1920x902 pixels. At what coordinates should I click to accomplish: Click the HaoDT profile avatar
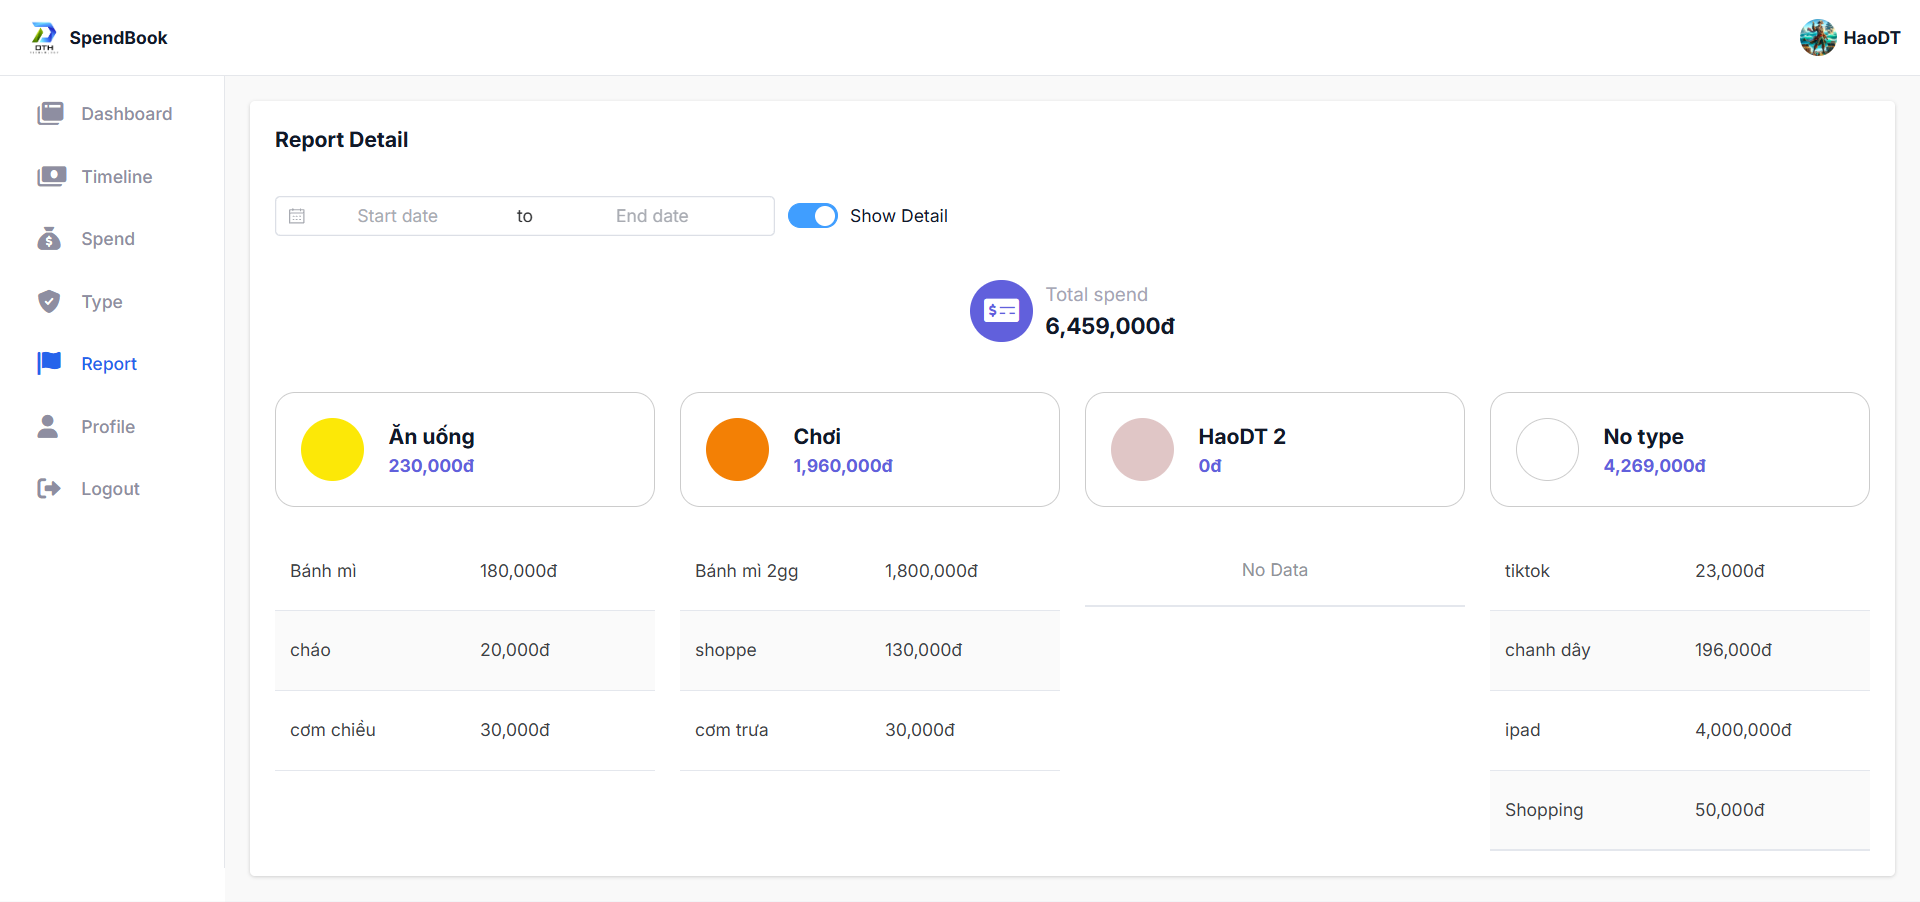pyautogui.click(x=1819, y=37)
